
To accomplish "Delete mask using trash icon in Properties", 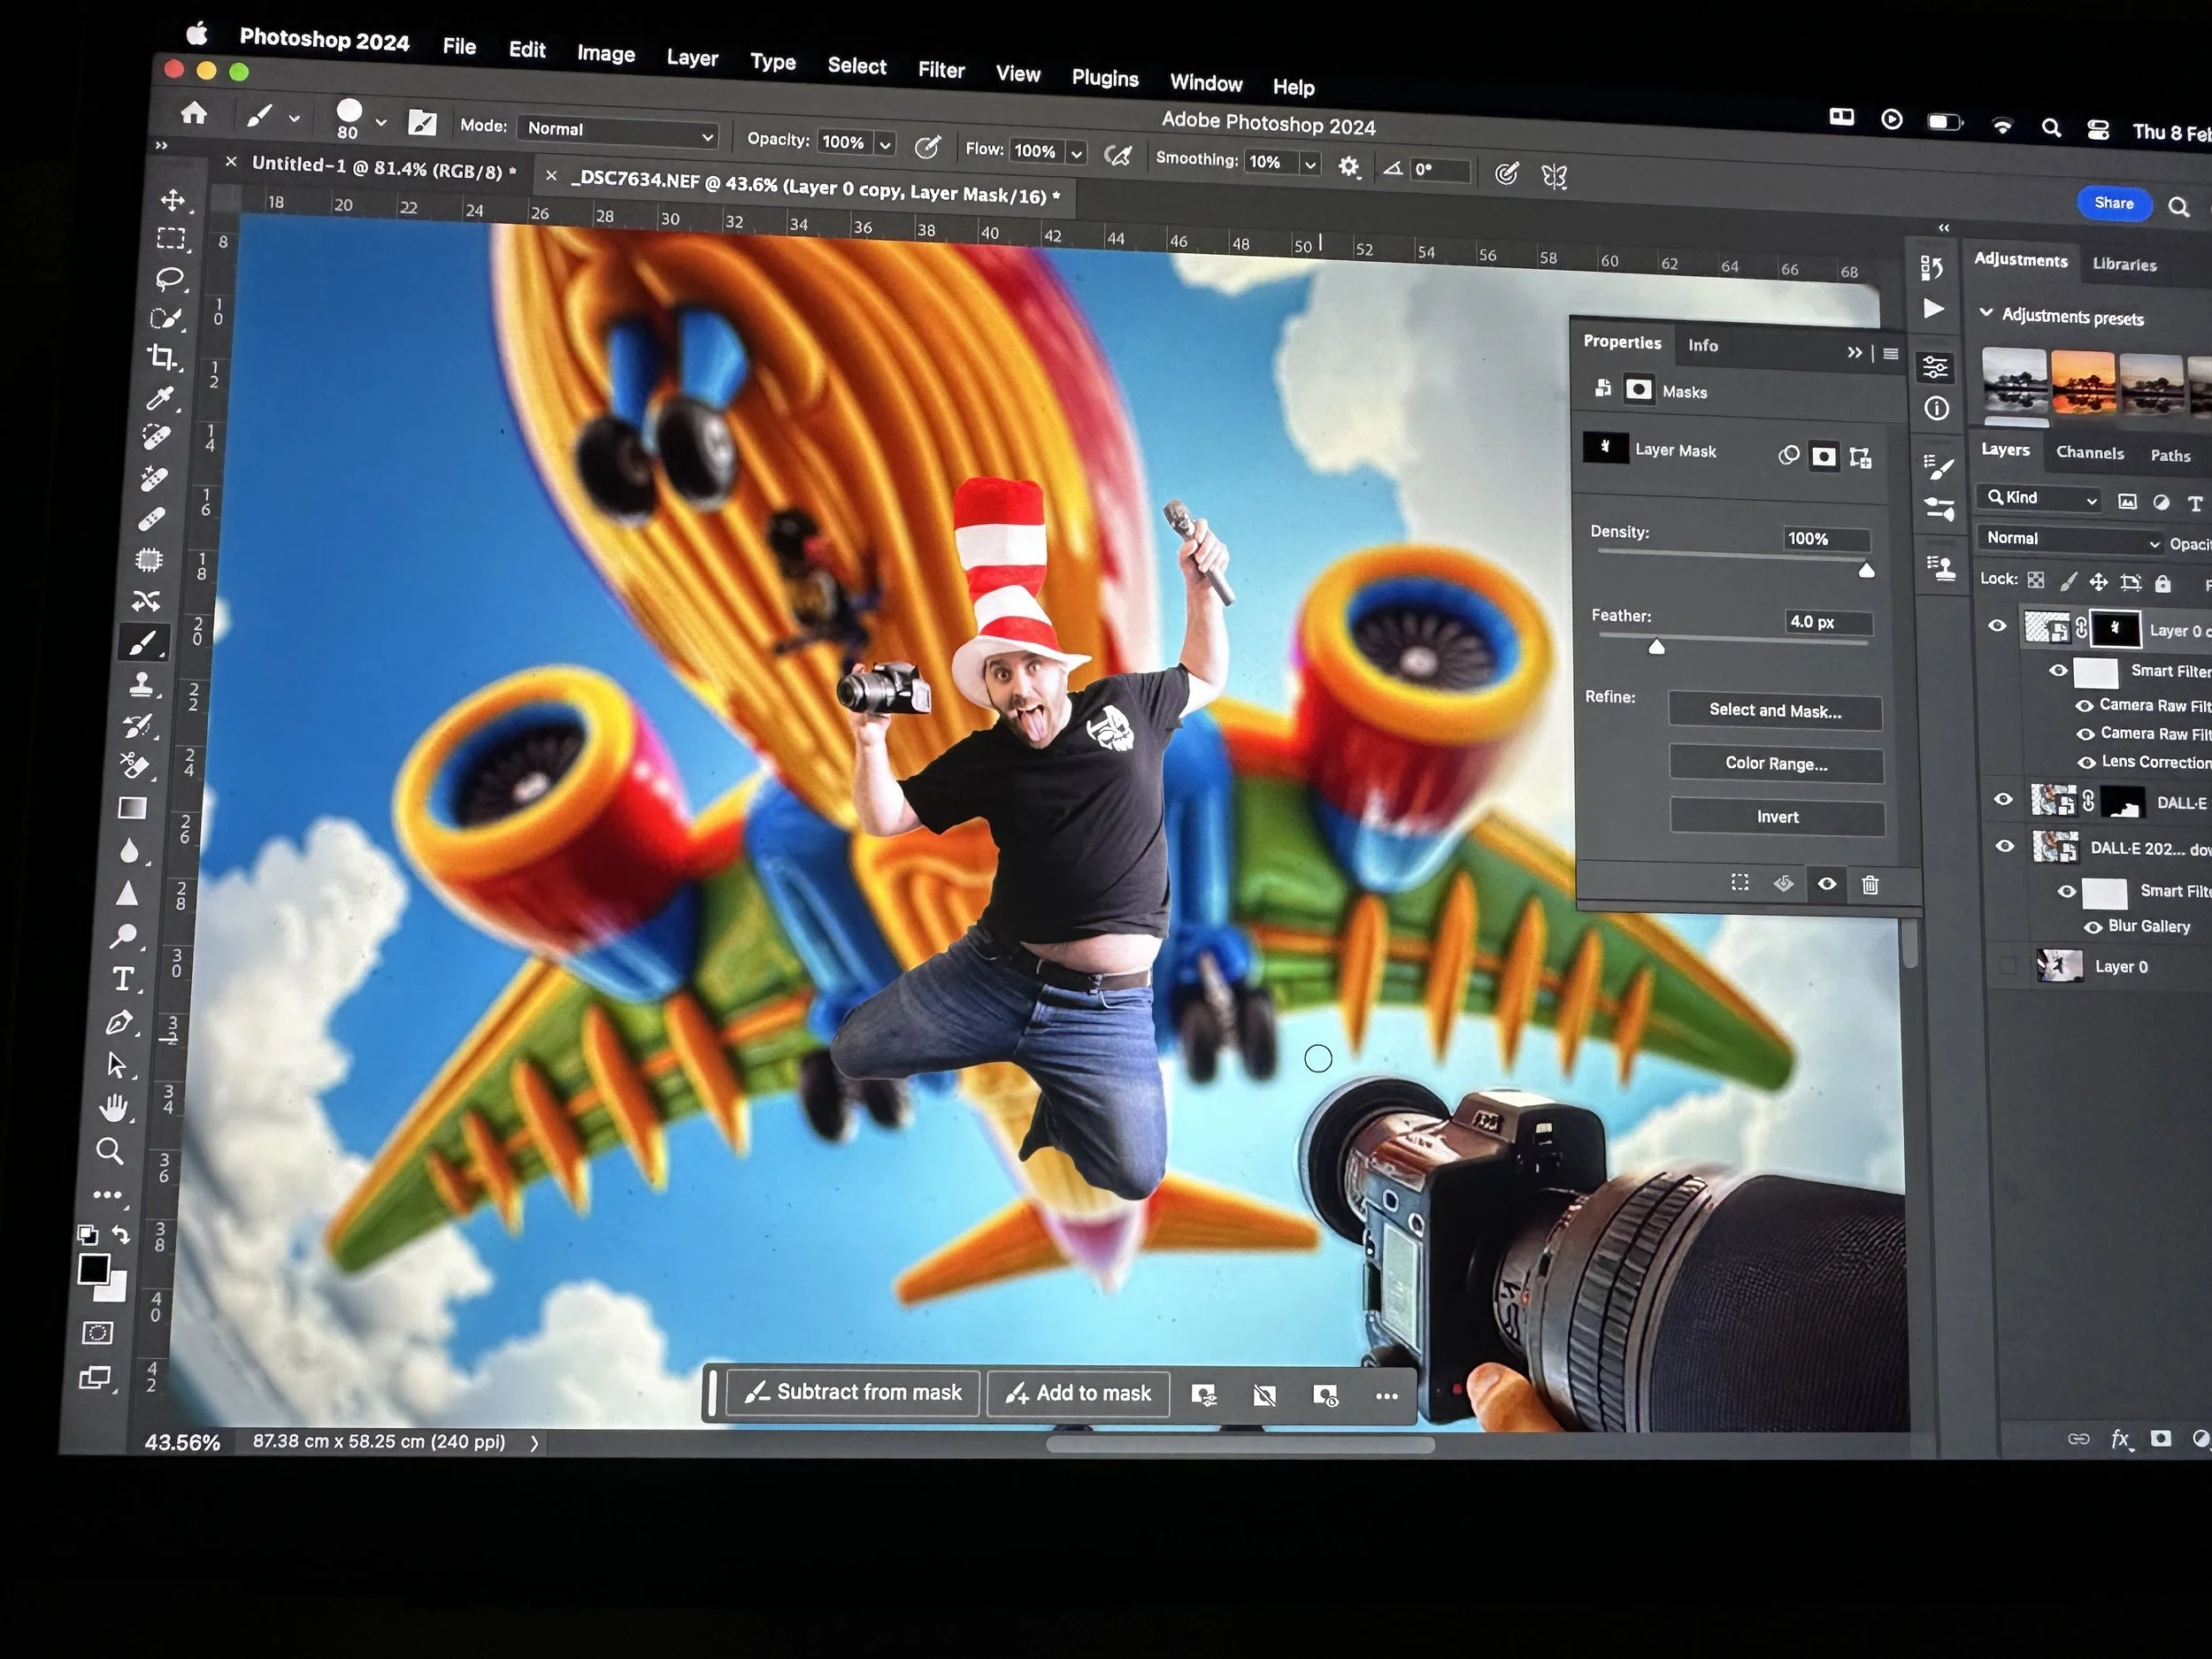I will (x=1870, y=885).
